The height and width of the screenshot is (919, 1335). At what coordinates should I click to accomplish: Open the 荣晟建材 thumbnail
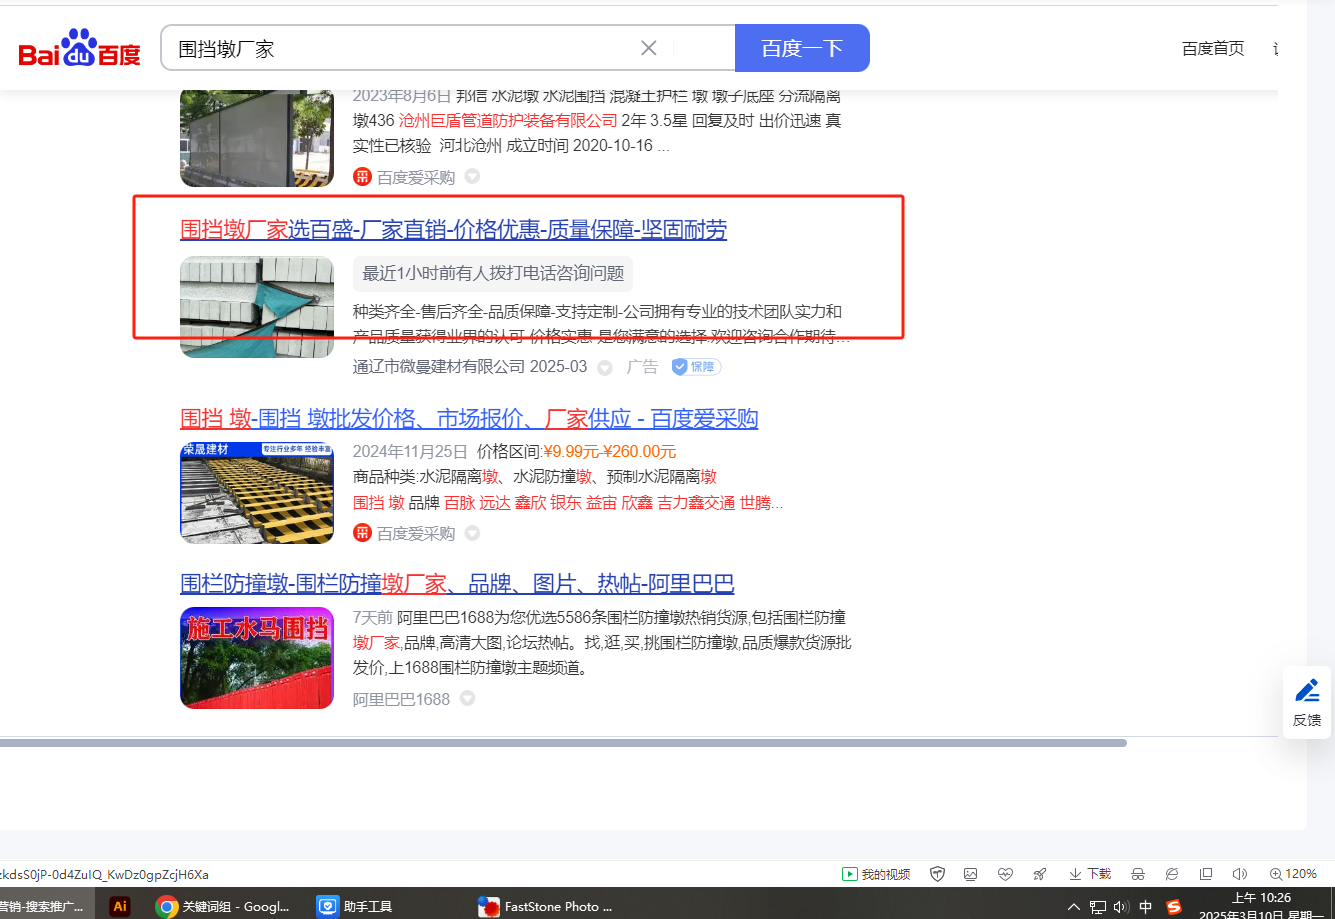[x=257, y=493]
